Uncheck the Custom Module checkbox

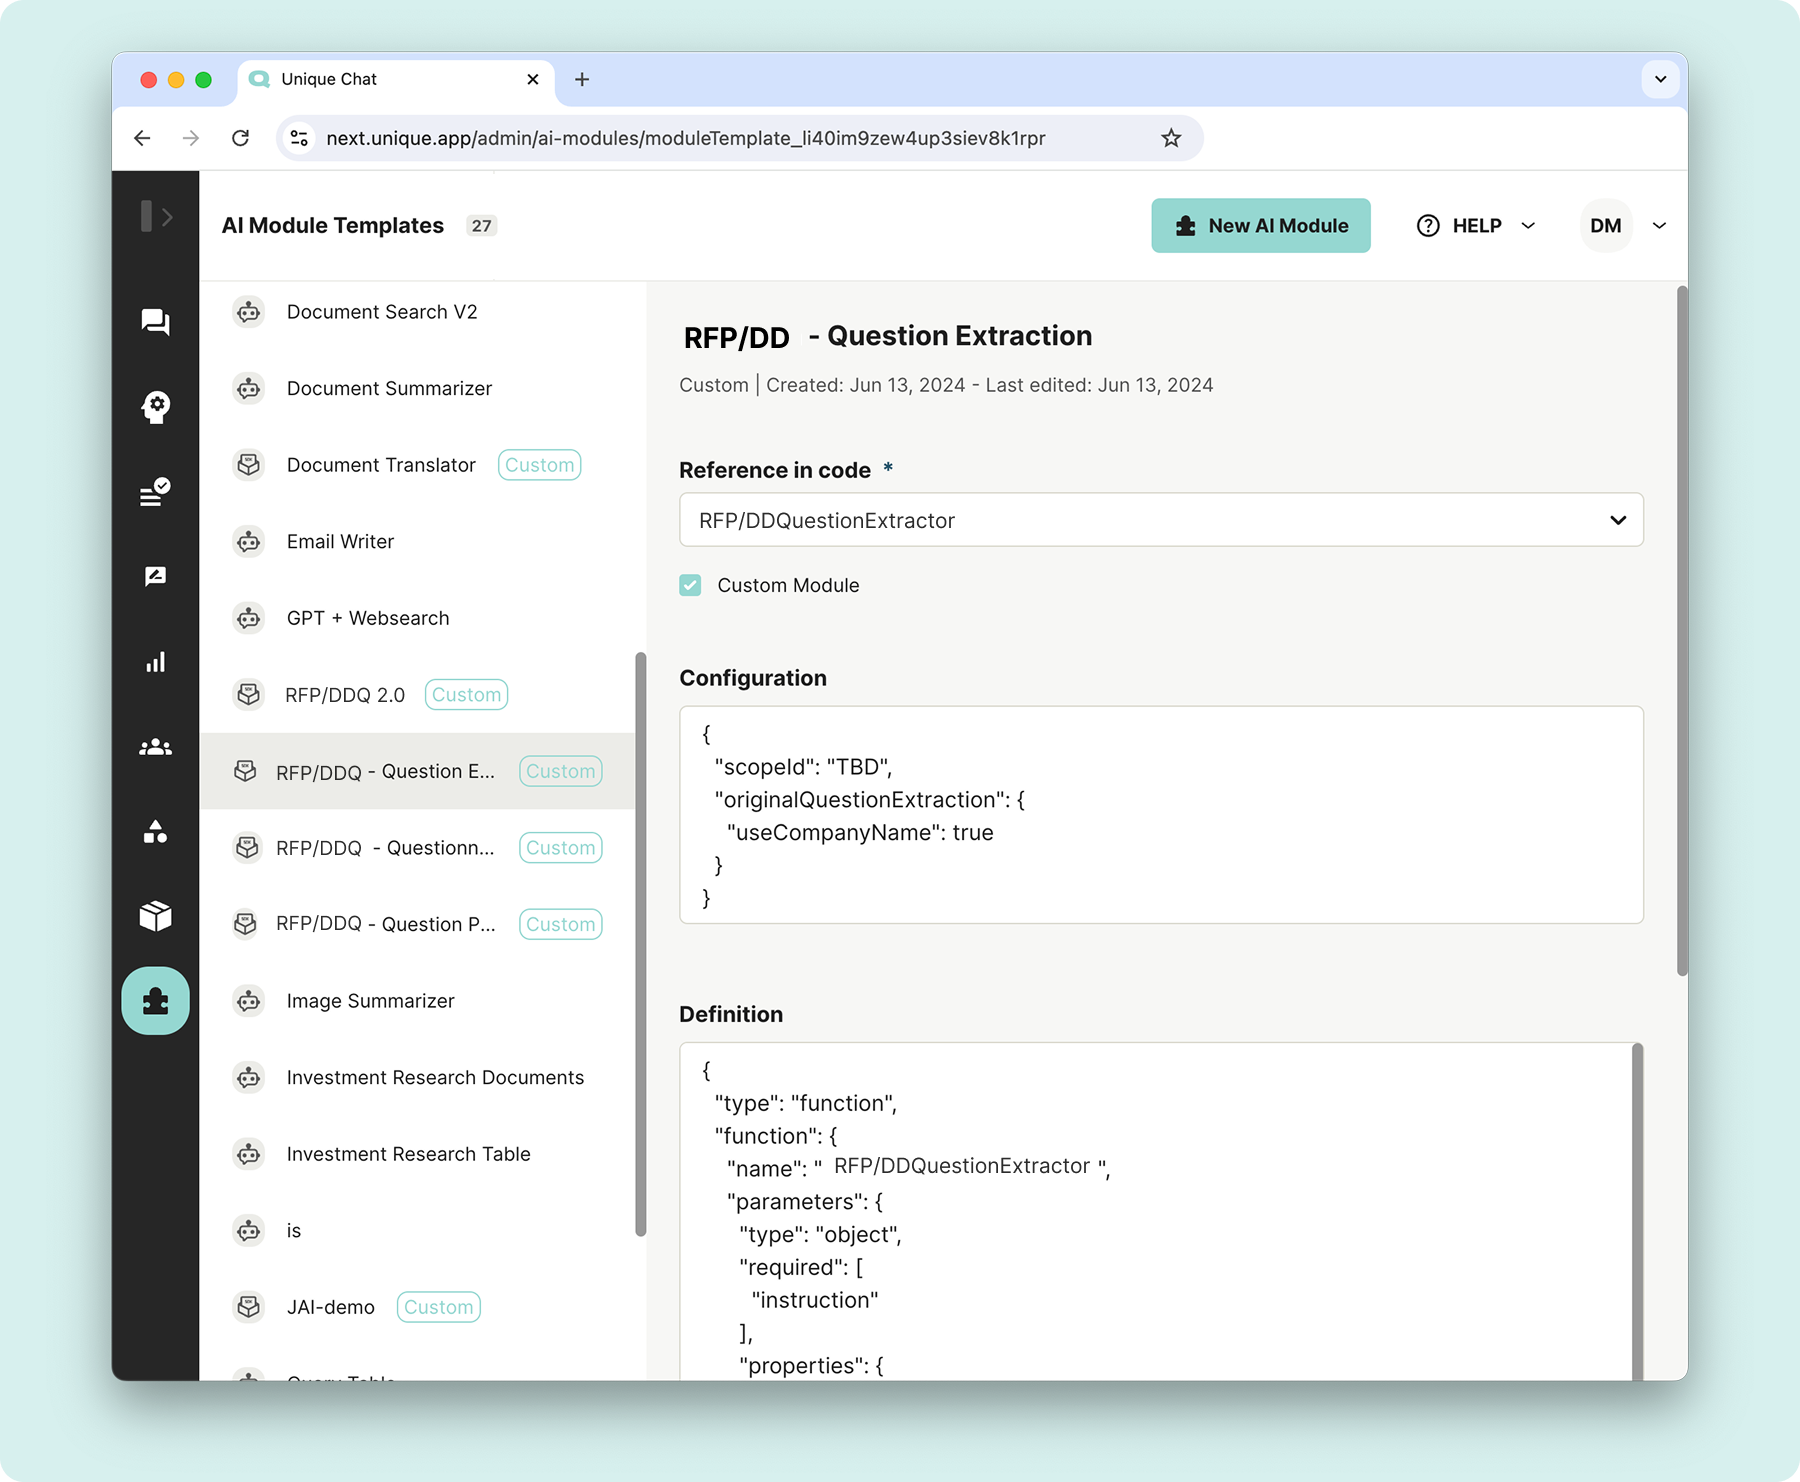[x=690, y=585]
